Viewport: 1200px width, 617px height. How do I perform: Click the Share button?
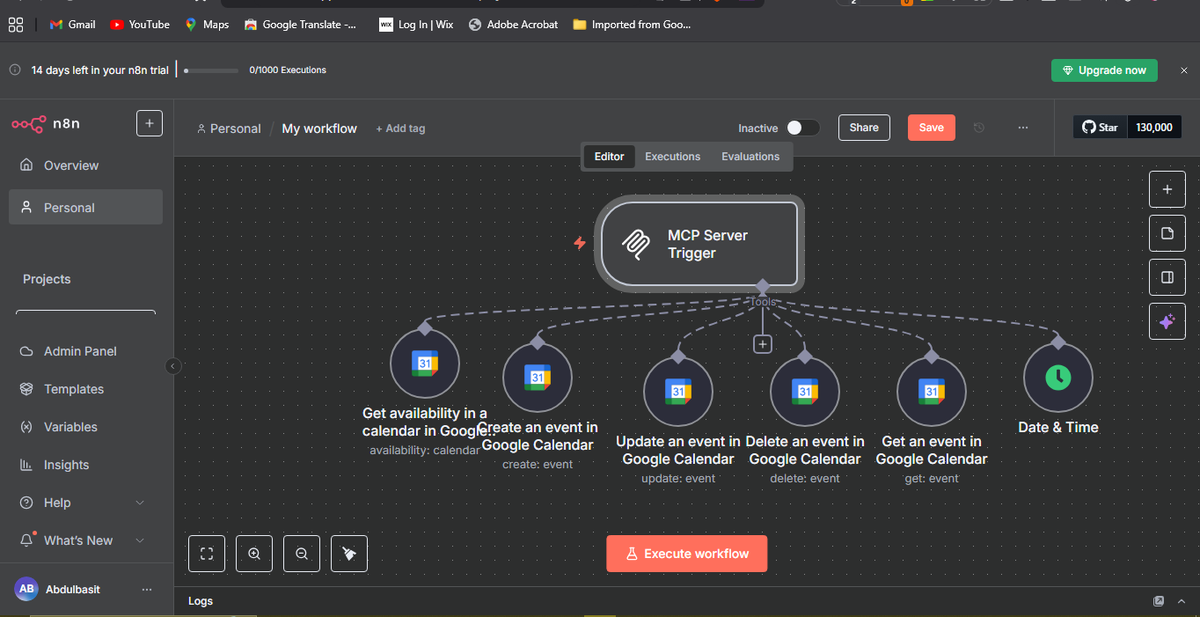(864, 127)
